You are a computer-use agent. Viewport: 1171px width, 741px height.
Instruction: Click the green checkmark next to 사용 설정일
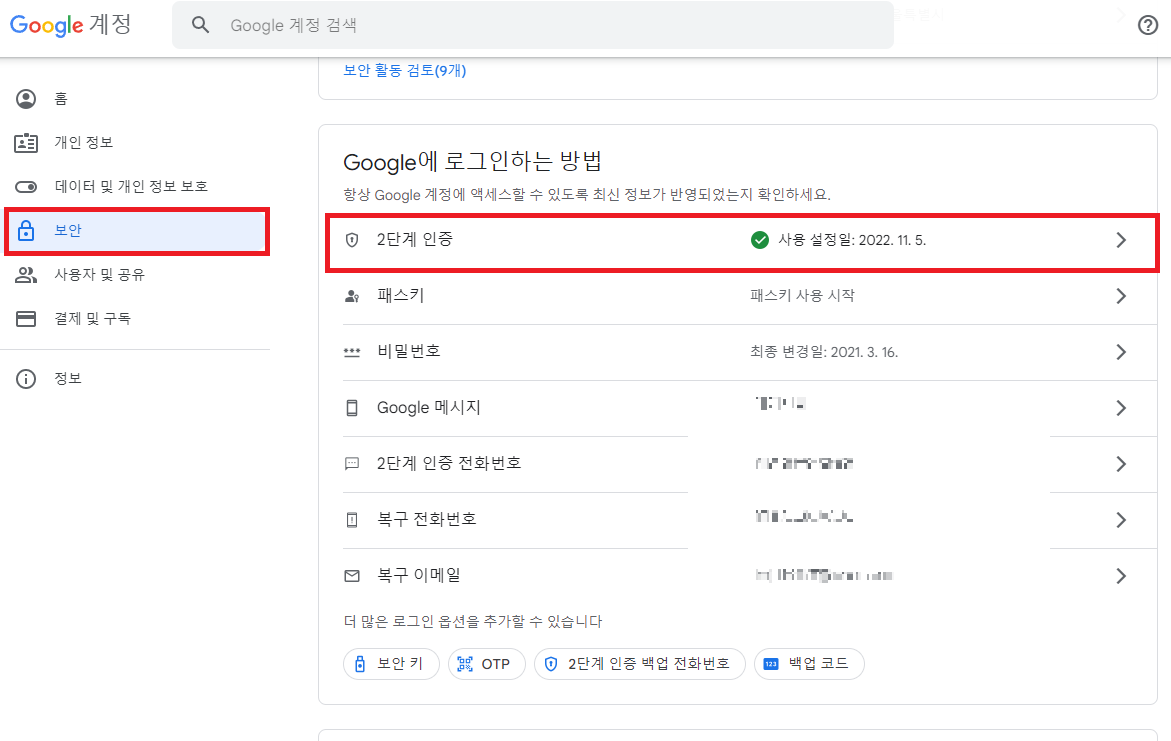pyautogui.click(x=760, y=240)
